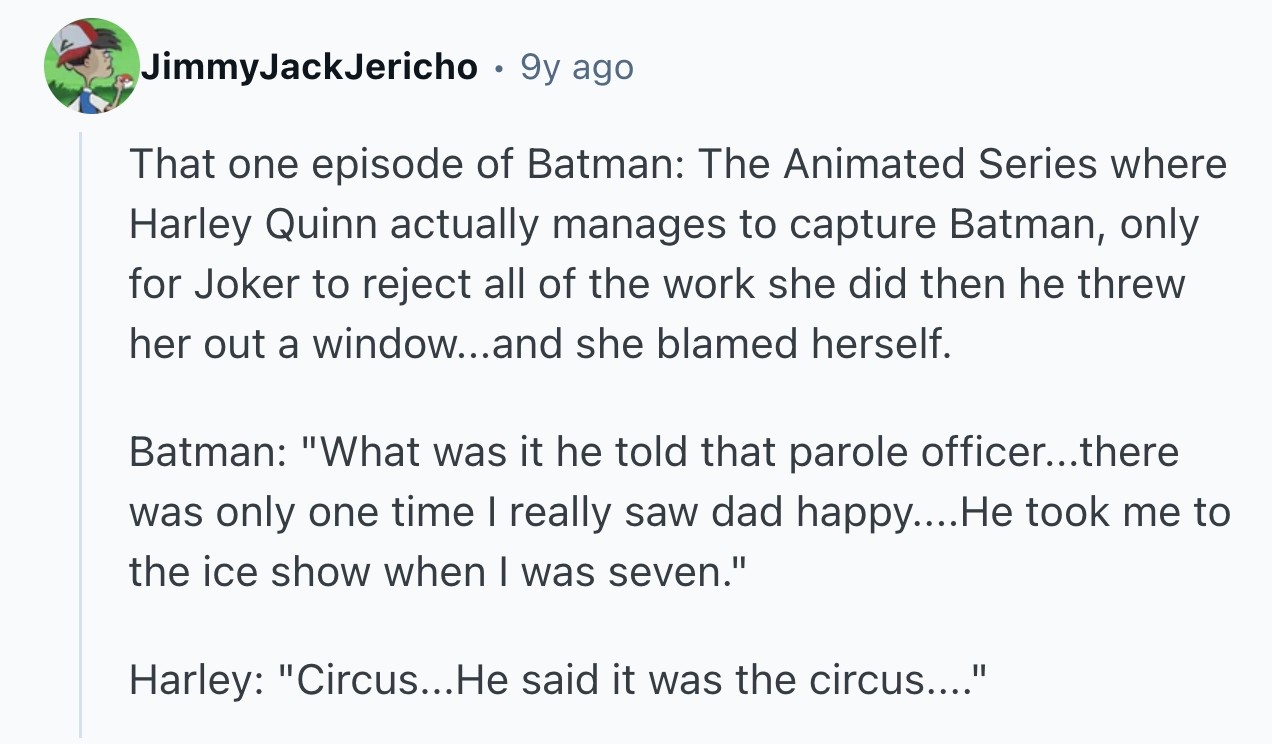Click the Pokeball in the user avatar

pos(126,83)
